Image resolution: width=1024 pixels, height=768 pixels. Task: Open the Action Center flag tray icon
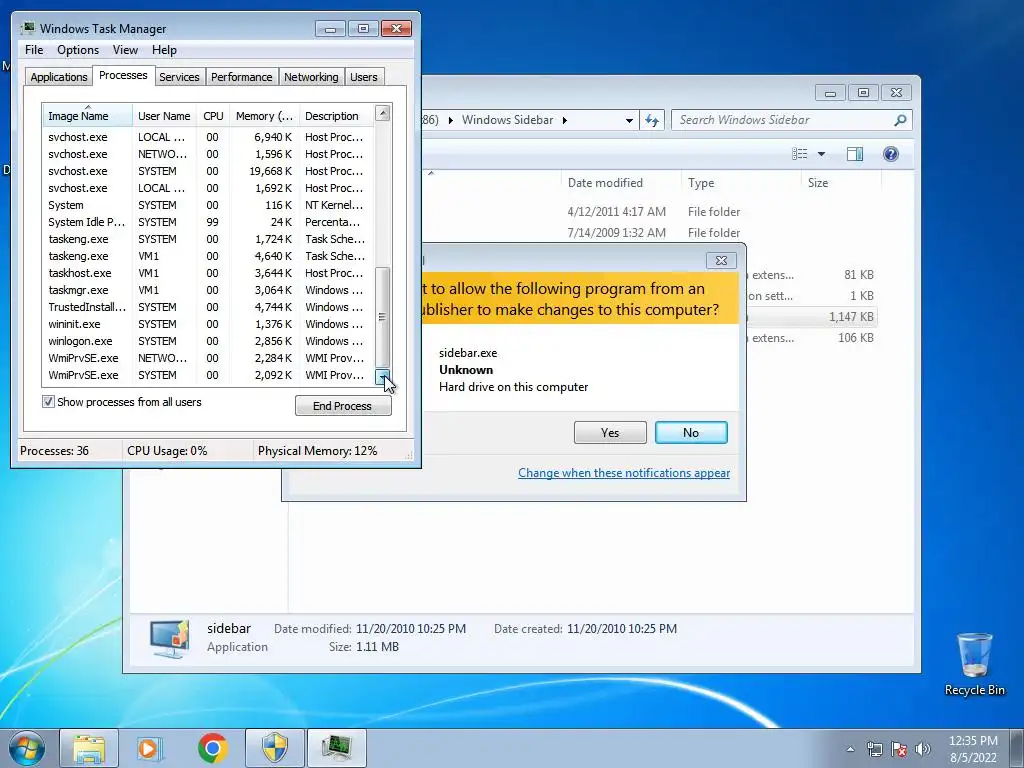[x=899, y=749]
